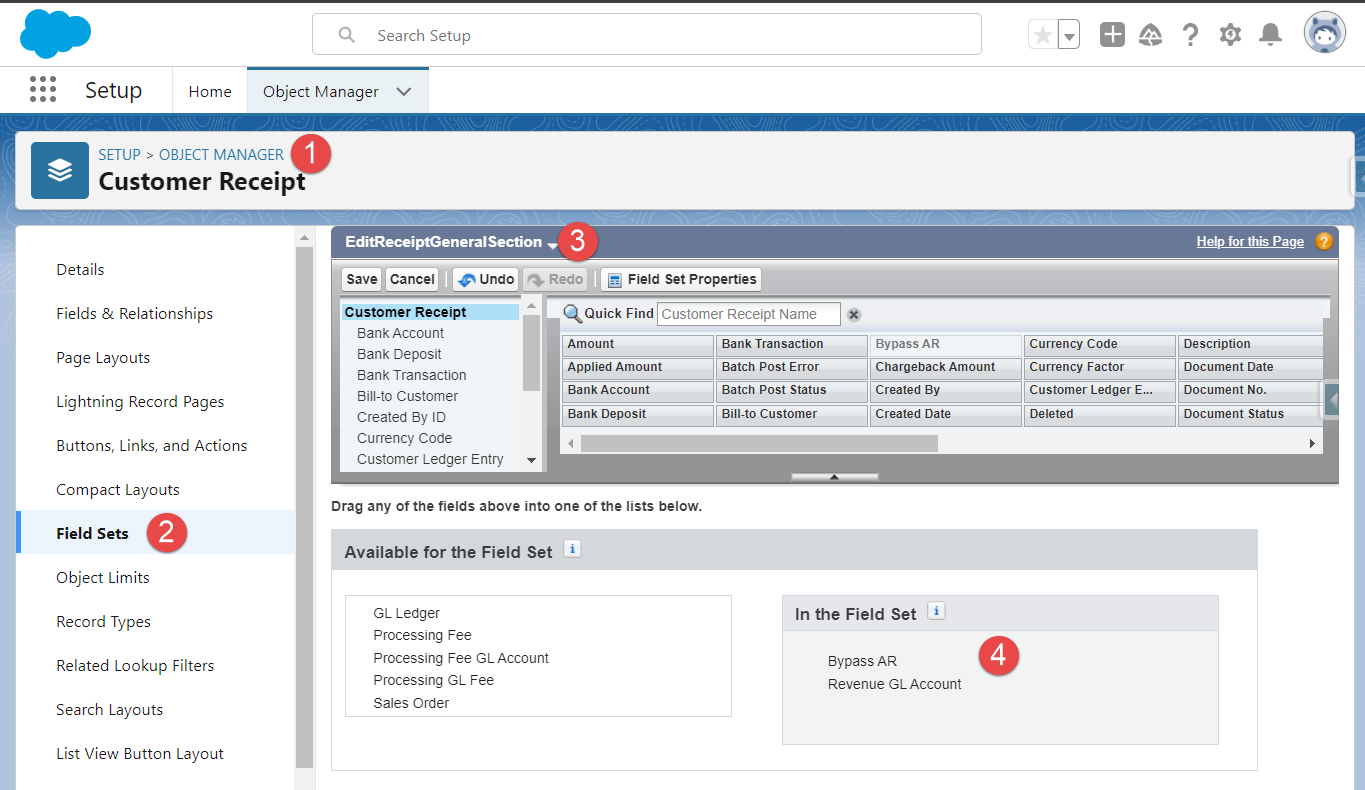Image resolution: width=1365 pixels, height=790 pixels.
Task: Select Processing Fee GL Account in available list
Action: click(461, 658)
